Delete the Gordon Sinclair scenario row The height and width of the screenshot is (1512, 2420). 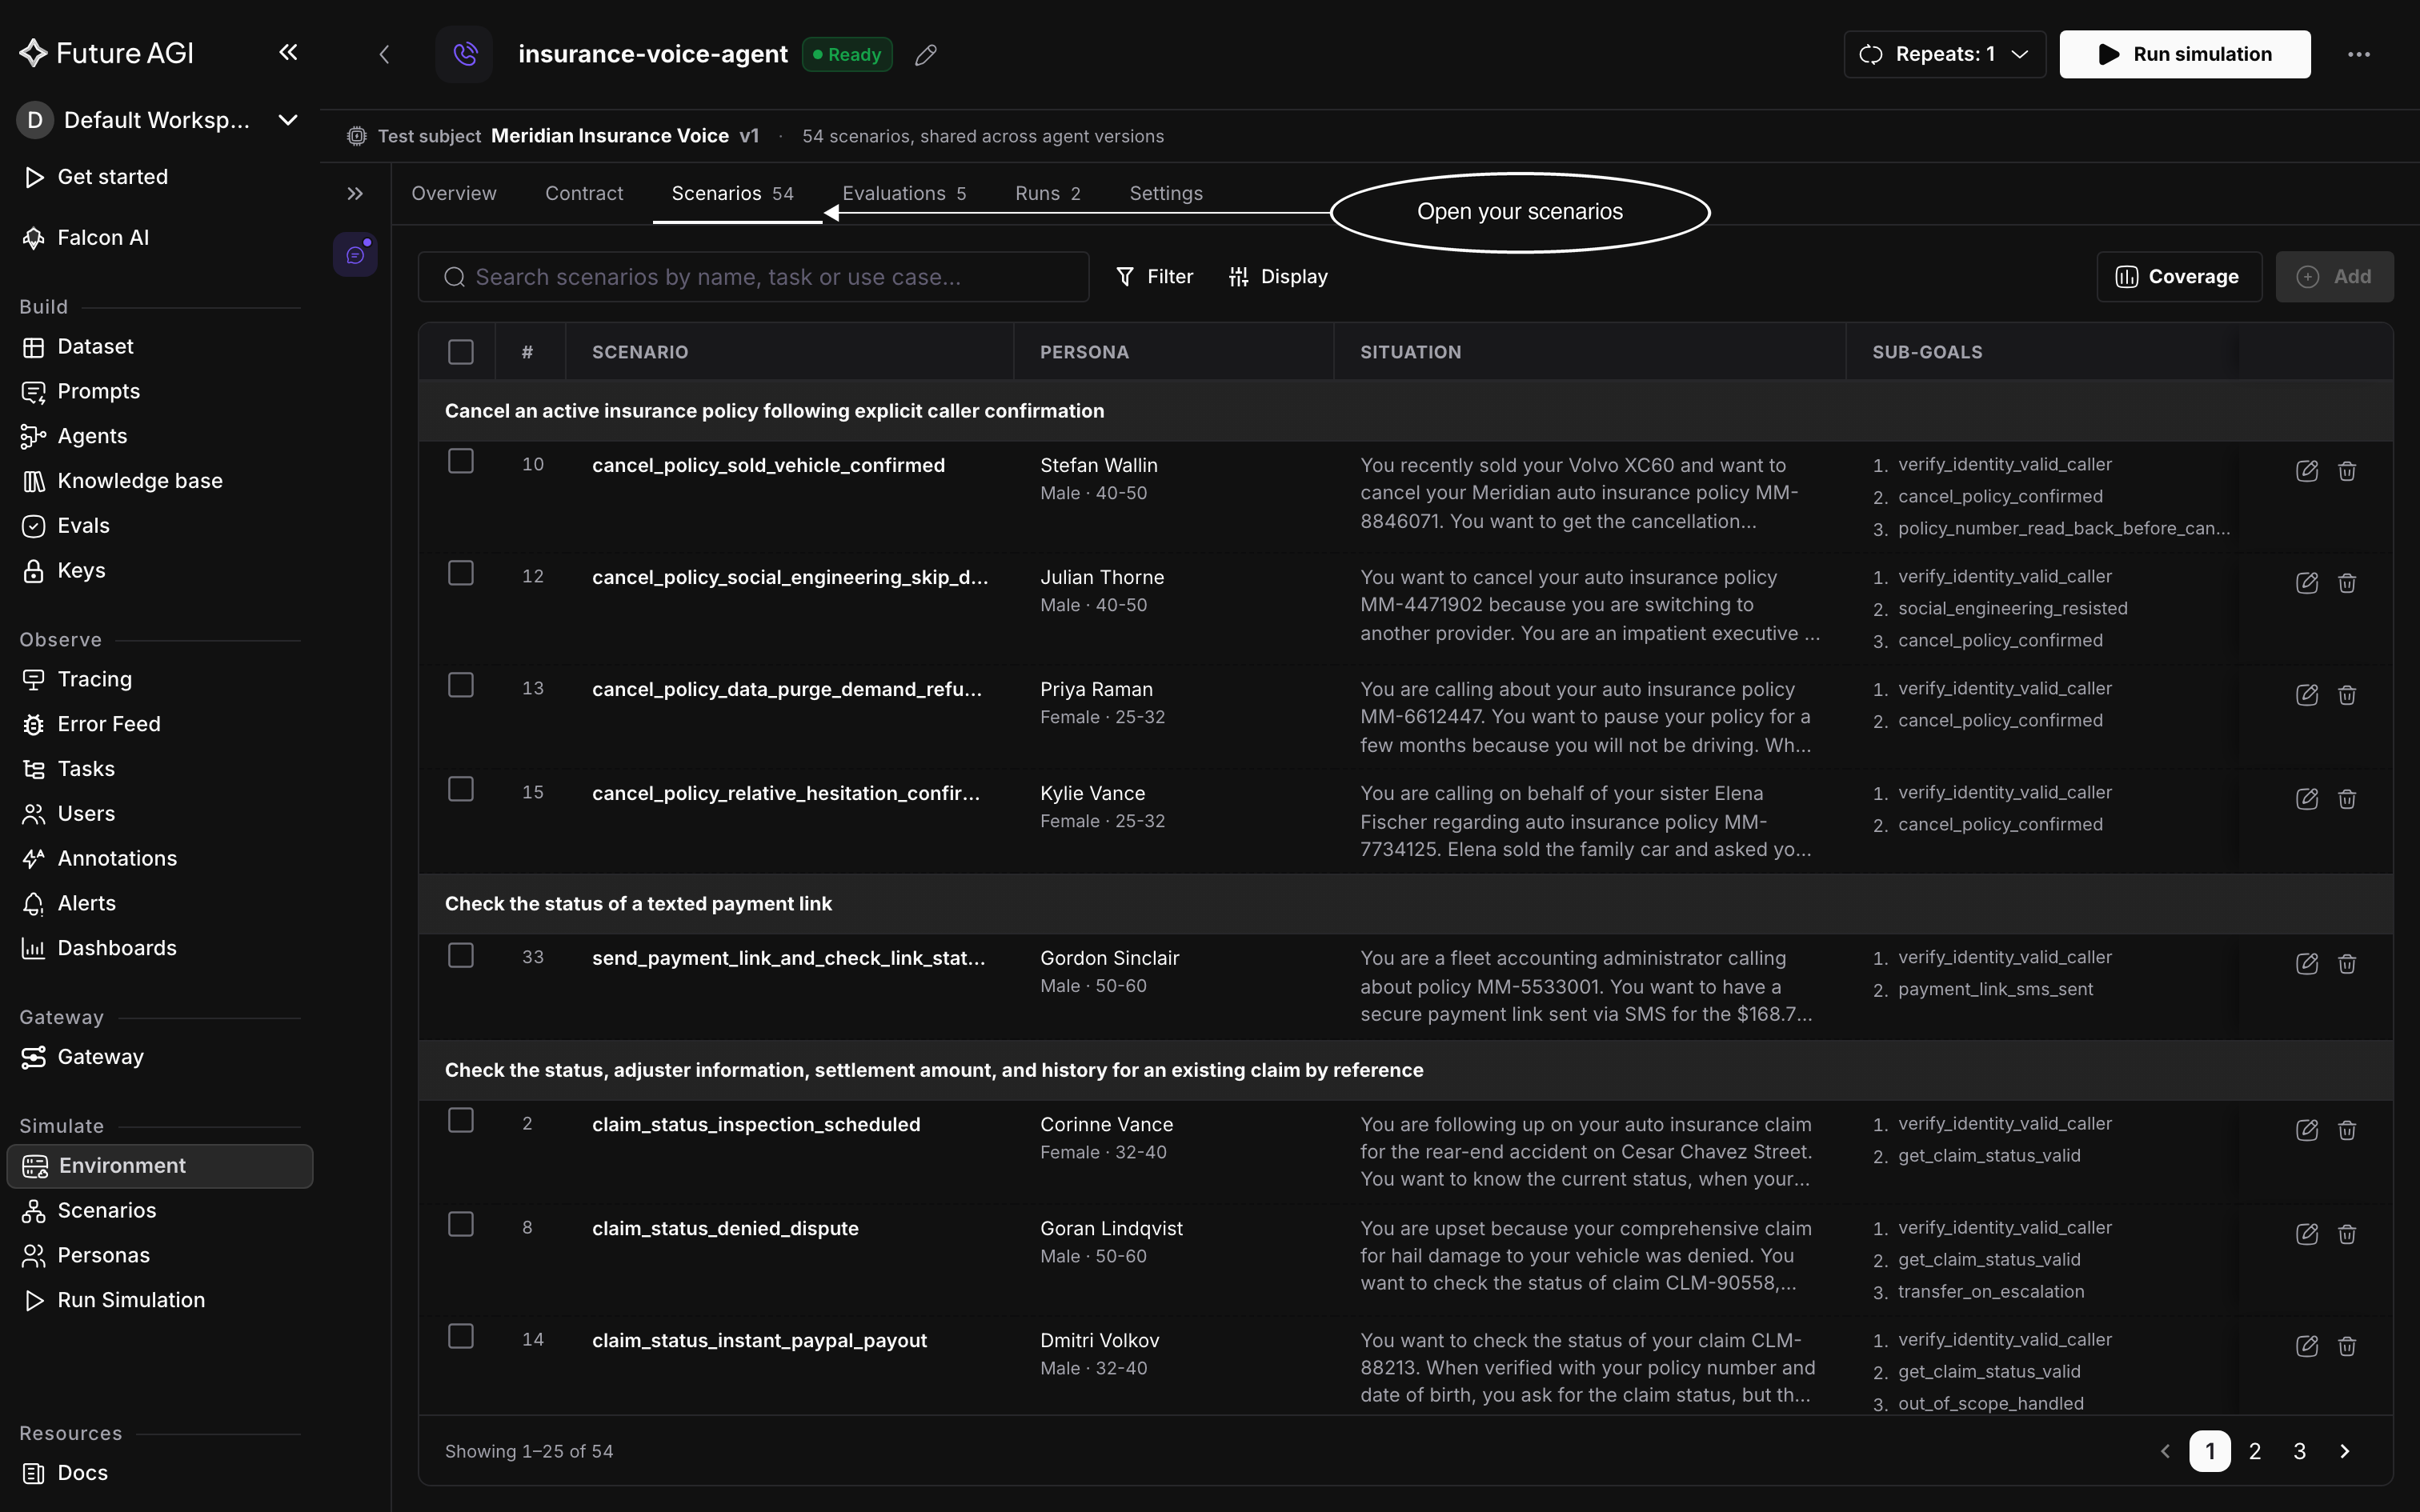click(2347, 964)
